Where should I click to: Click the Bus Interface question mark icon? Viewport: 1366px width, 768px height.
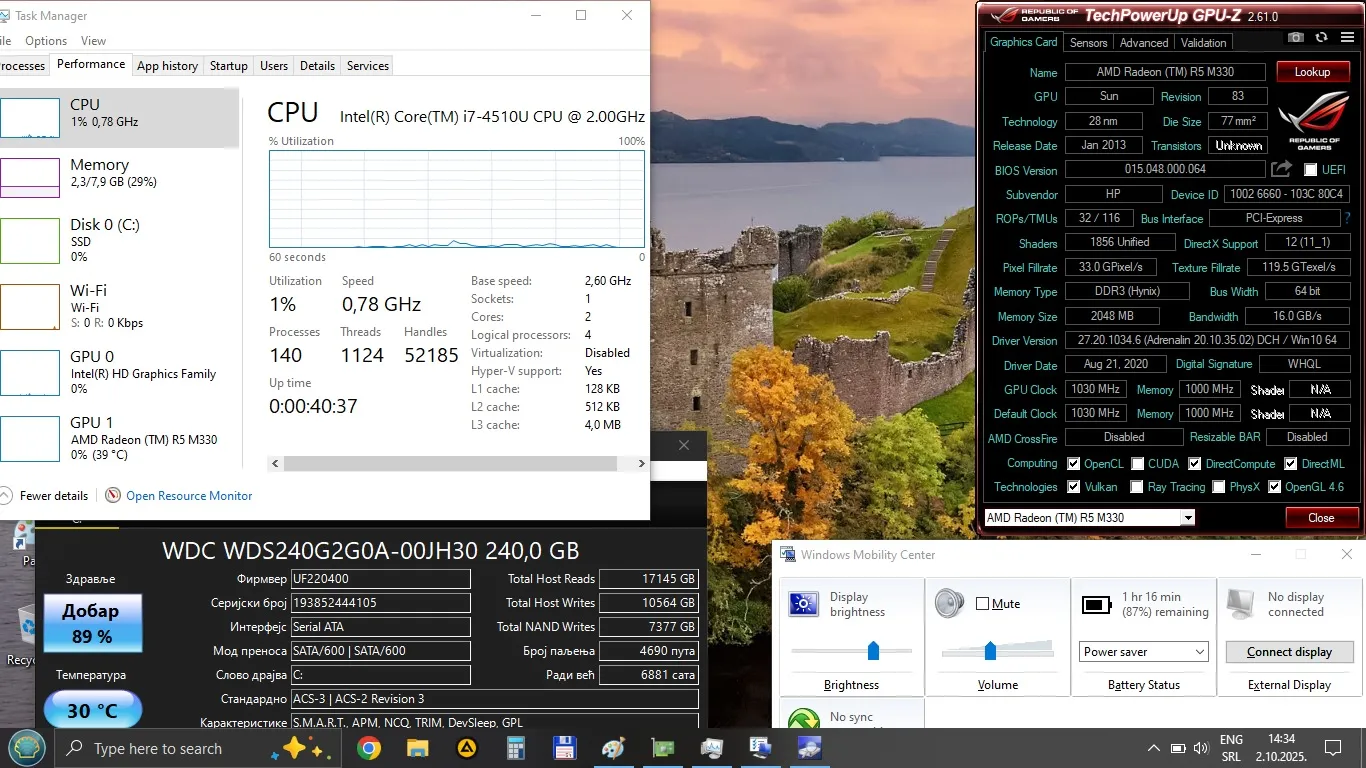click(x=1347, y=218)
